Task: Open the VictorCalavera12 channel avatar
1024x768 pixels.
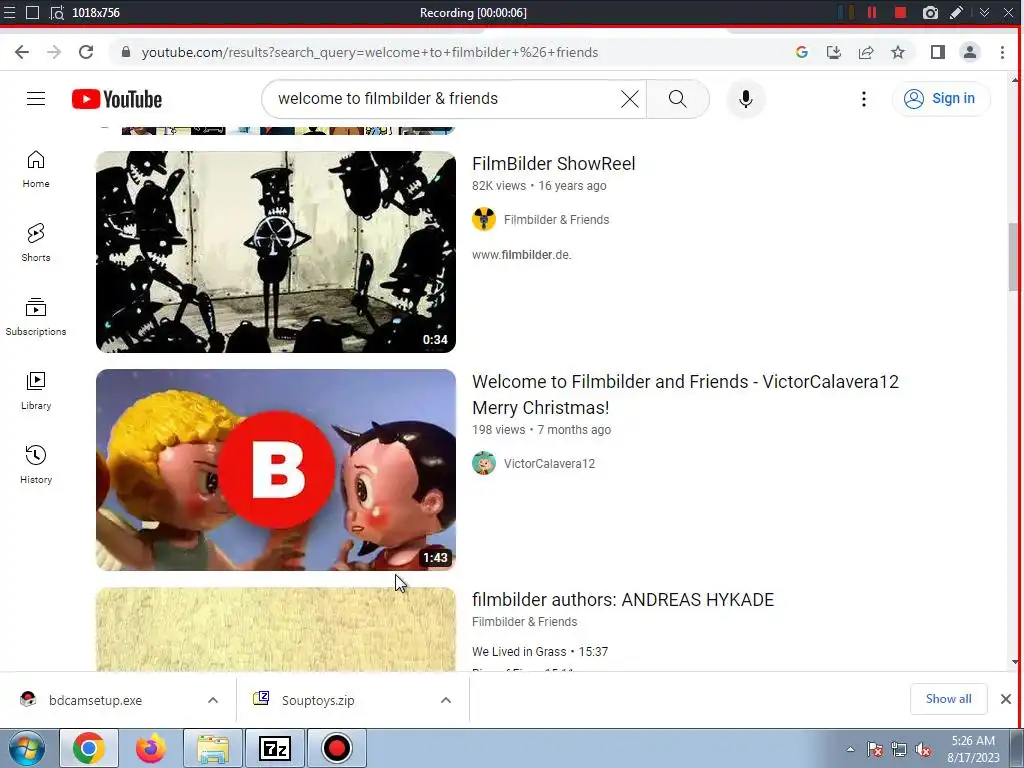Action: pos(484,464)
